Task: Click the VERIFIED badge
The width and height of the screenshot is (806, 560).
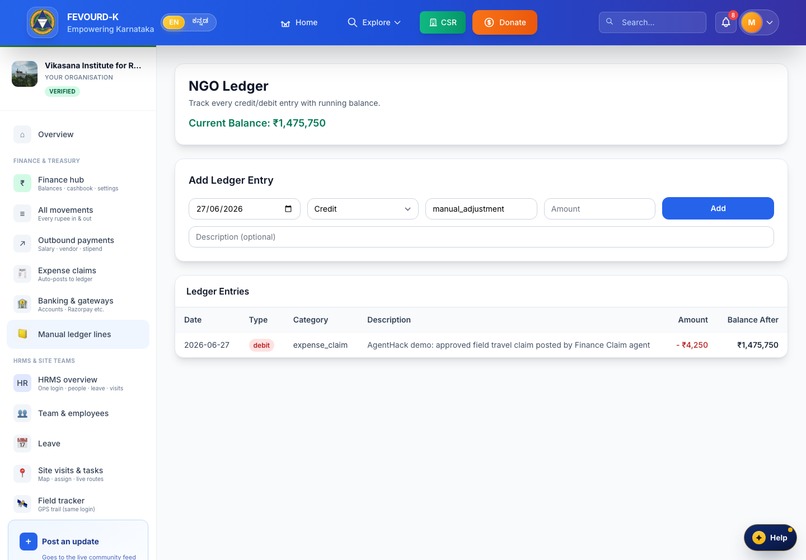Action: 62,91
